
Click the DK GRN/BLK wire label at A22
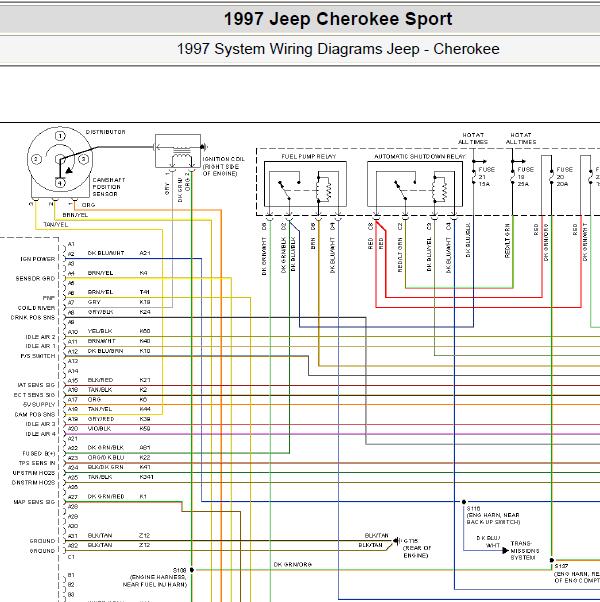[106, 448]
